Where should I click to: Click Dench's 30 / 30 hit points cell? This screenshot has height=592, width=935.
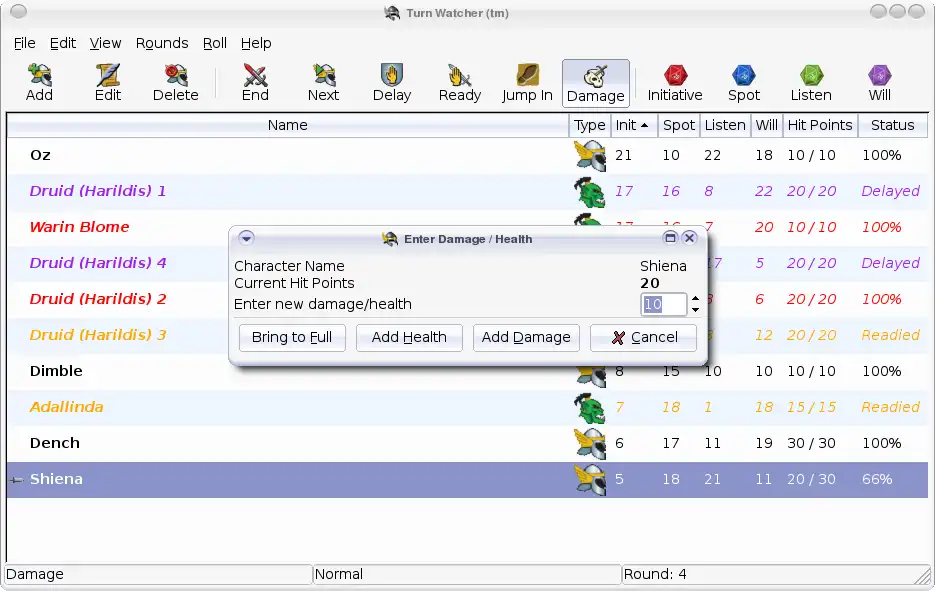pyautogui.click(x=811, y=444)
